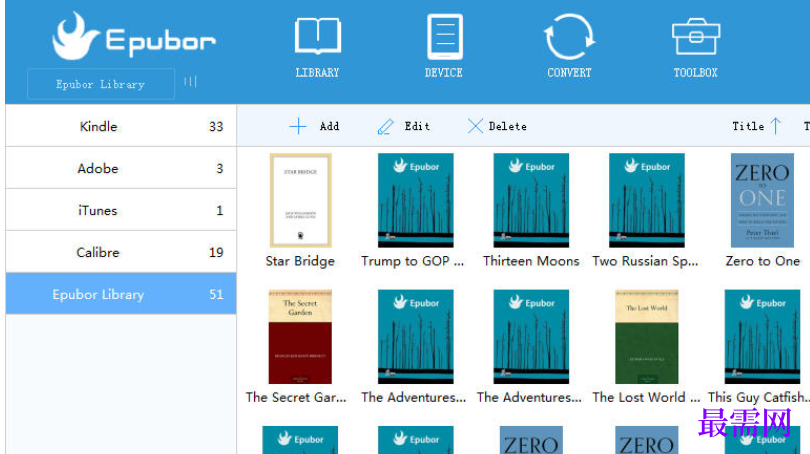Select the Thirteen Moons book cover
The width and height of the screenshot is (810, 454).
531,200
